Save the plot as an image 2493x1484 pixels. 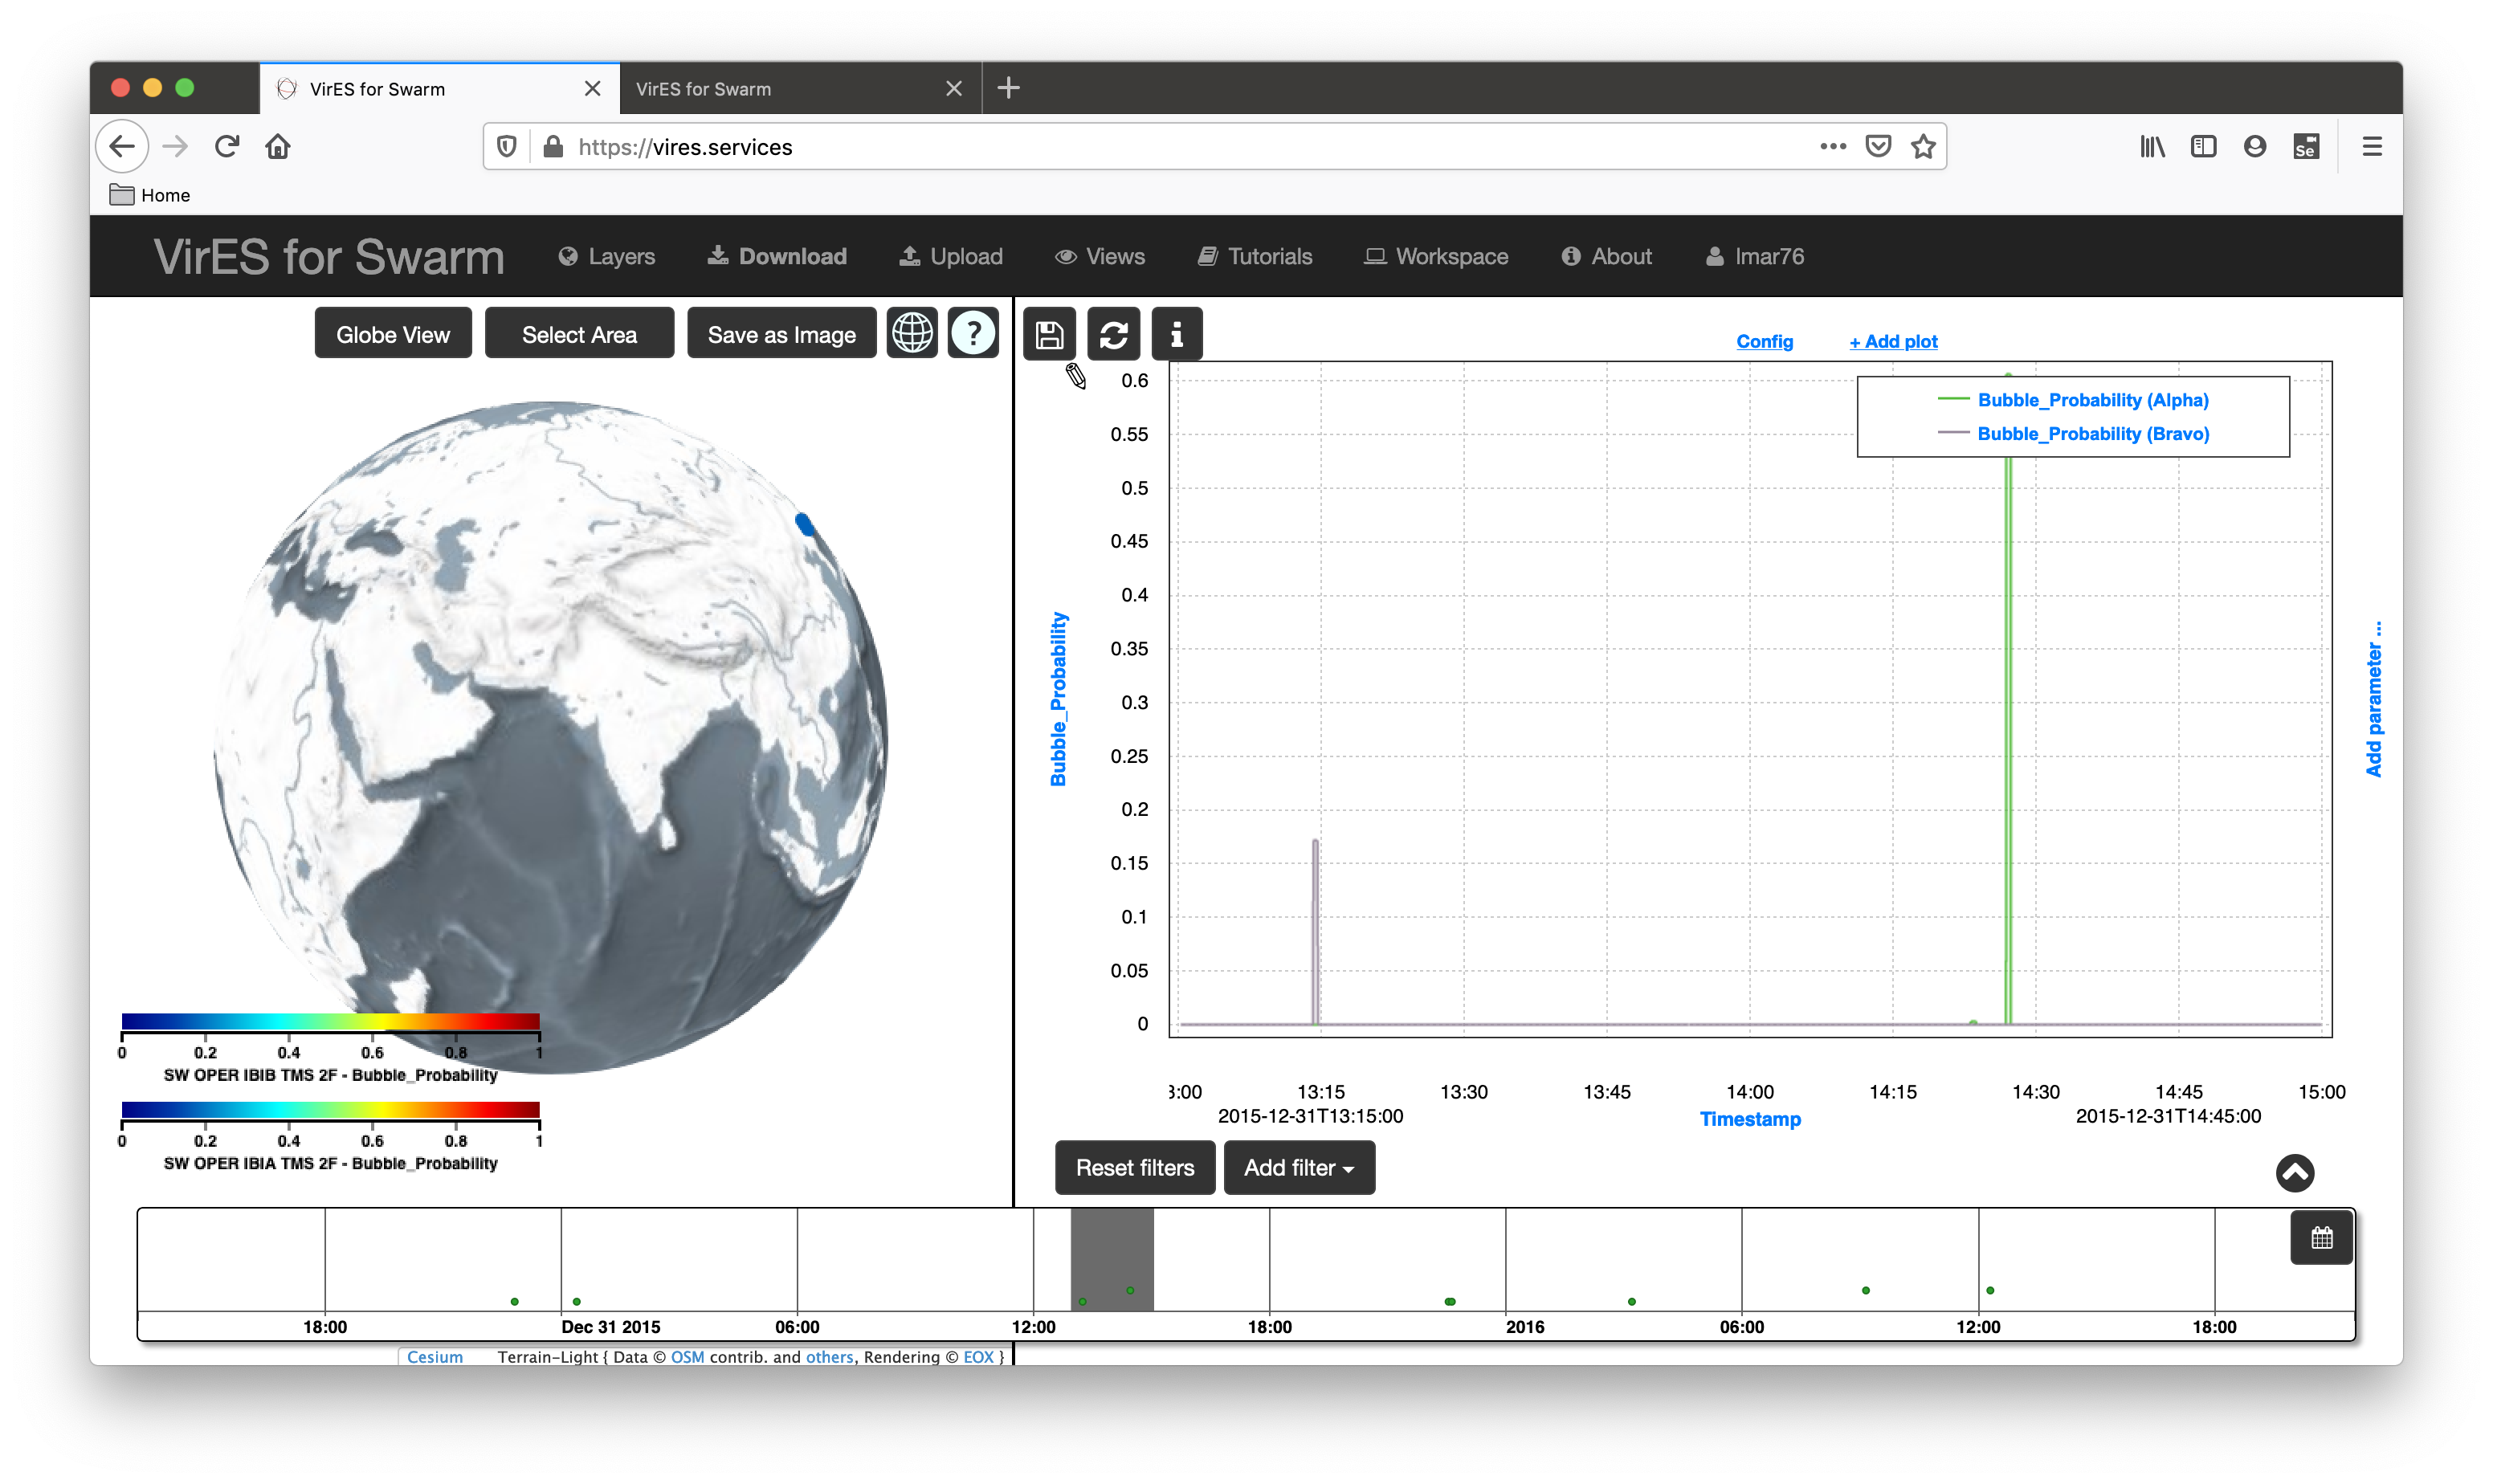click(1048, 334)
